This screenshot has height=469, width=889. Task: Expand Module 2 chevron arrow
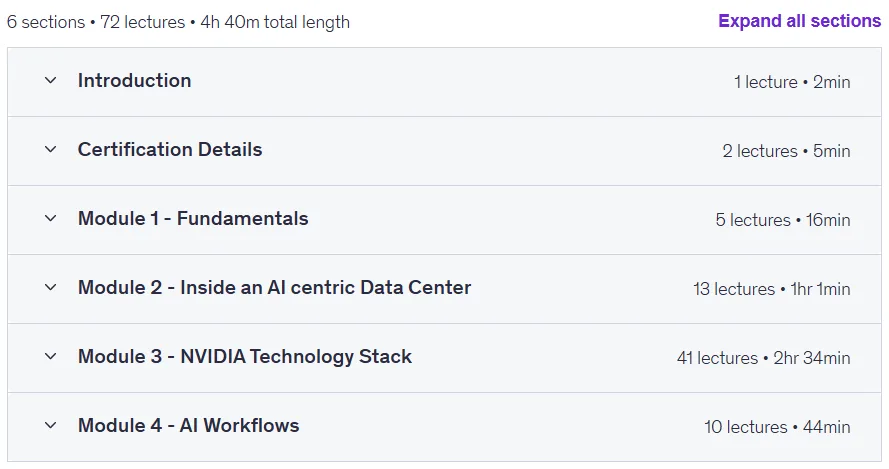click(50, 288)
